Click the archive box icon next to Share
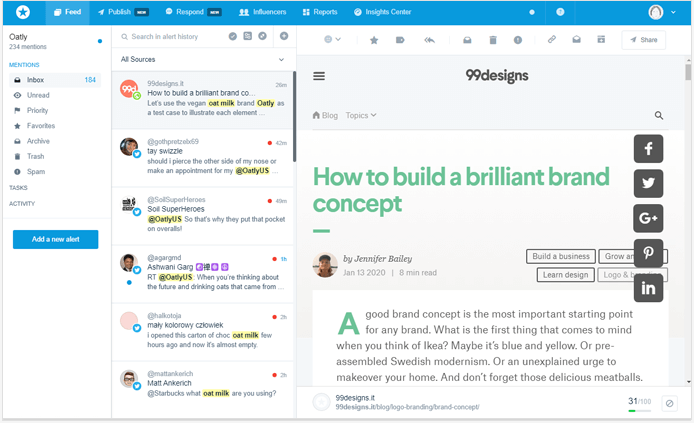The image size is (694, 423). [601, 39]
